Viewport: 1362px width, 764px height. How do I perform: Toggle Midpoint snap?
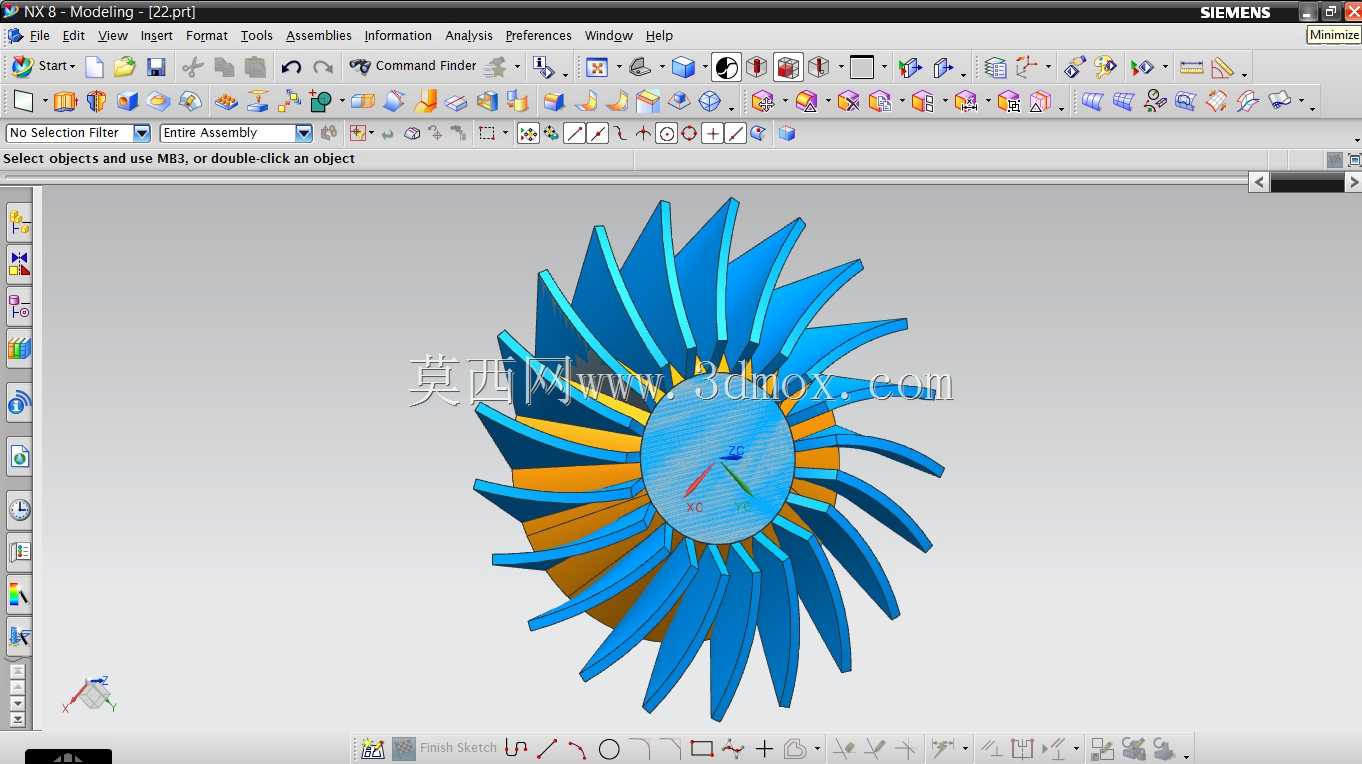coord(598,133)
